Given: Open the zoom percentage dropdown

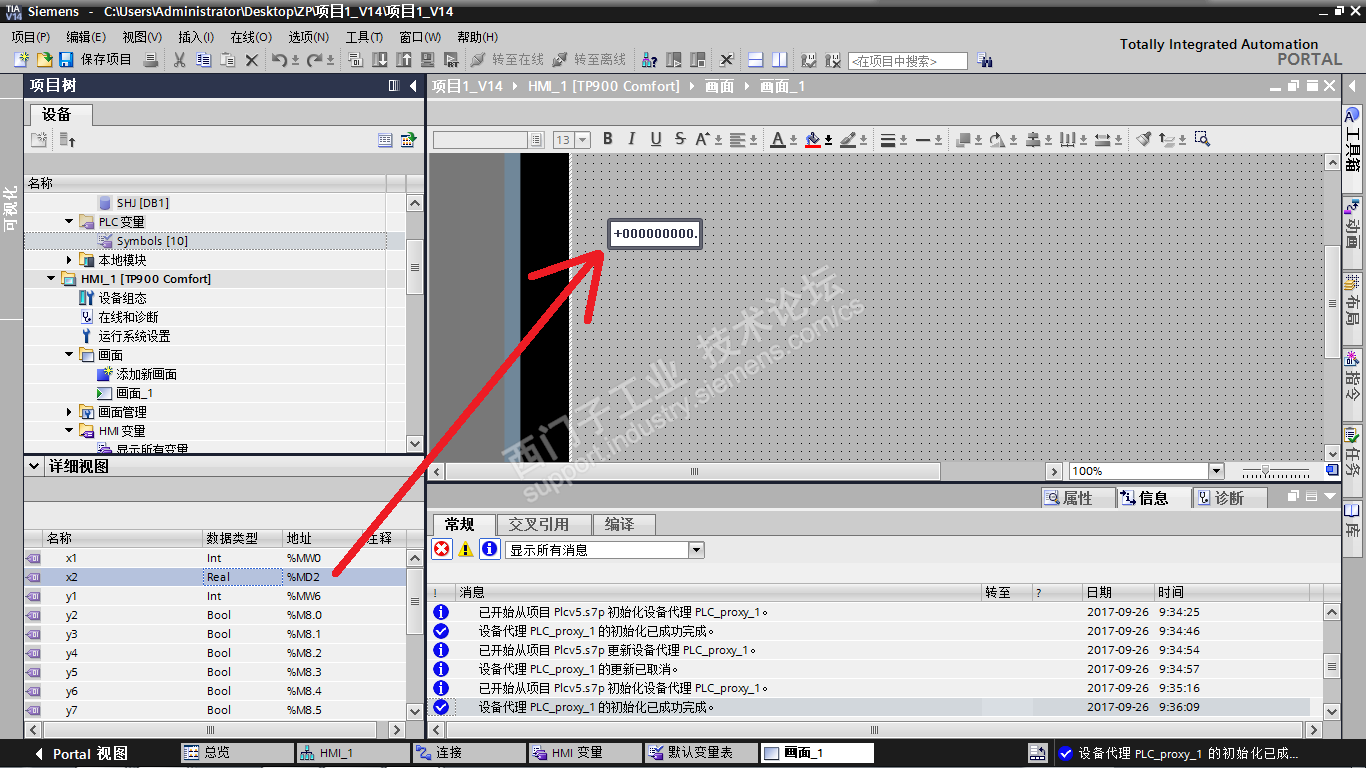Looking at the screenshot, I should pos(1216,471).
